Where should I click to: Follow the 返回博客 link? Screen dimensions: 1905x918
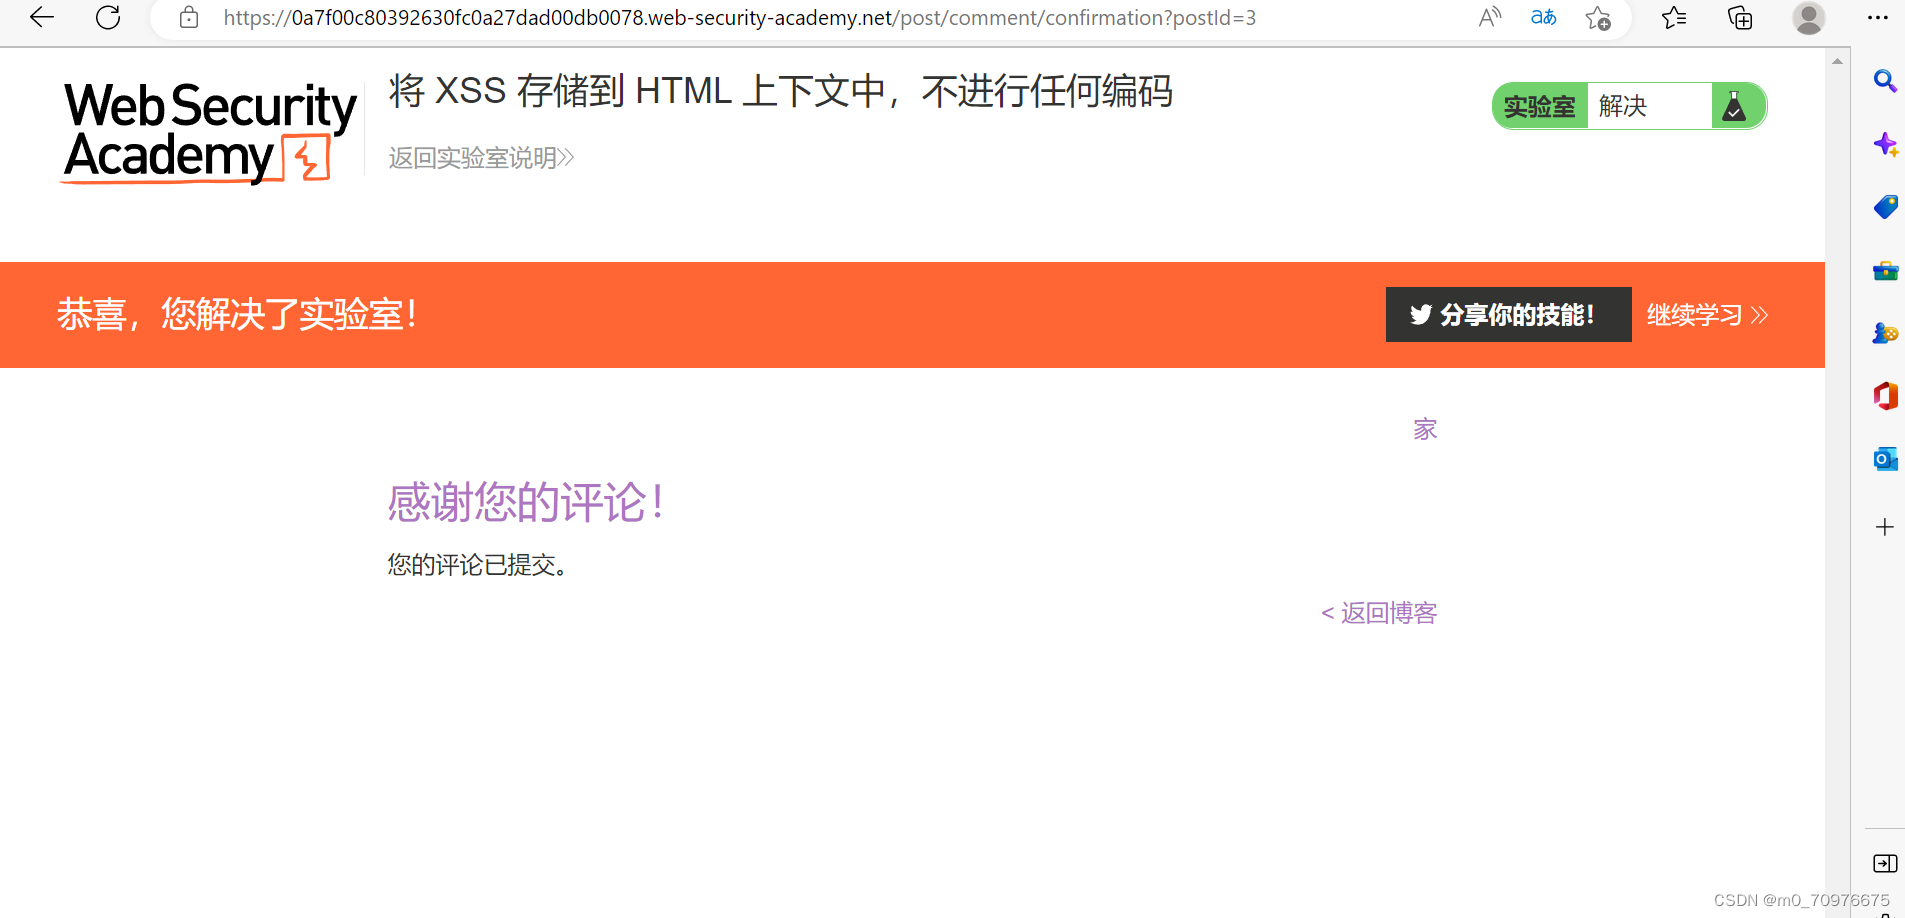pos(1377,612)
